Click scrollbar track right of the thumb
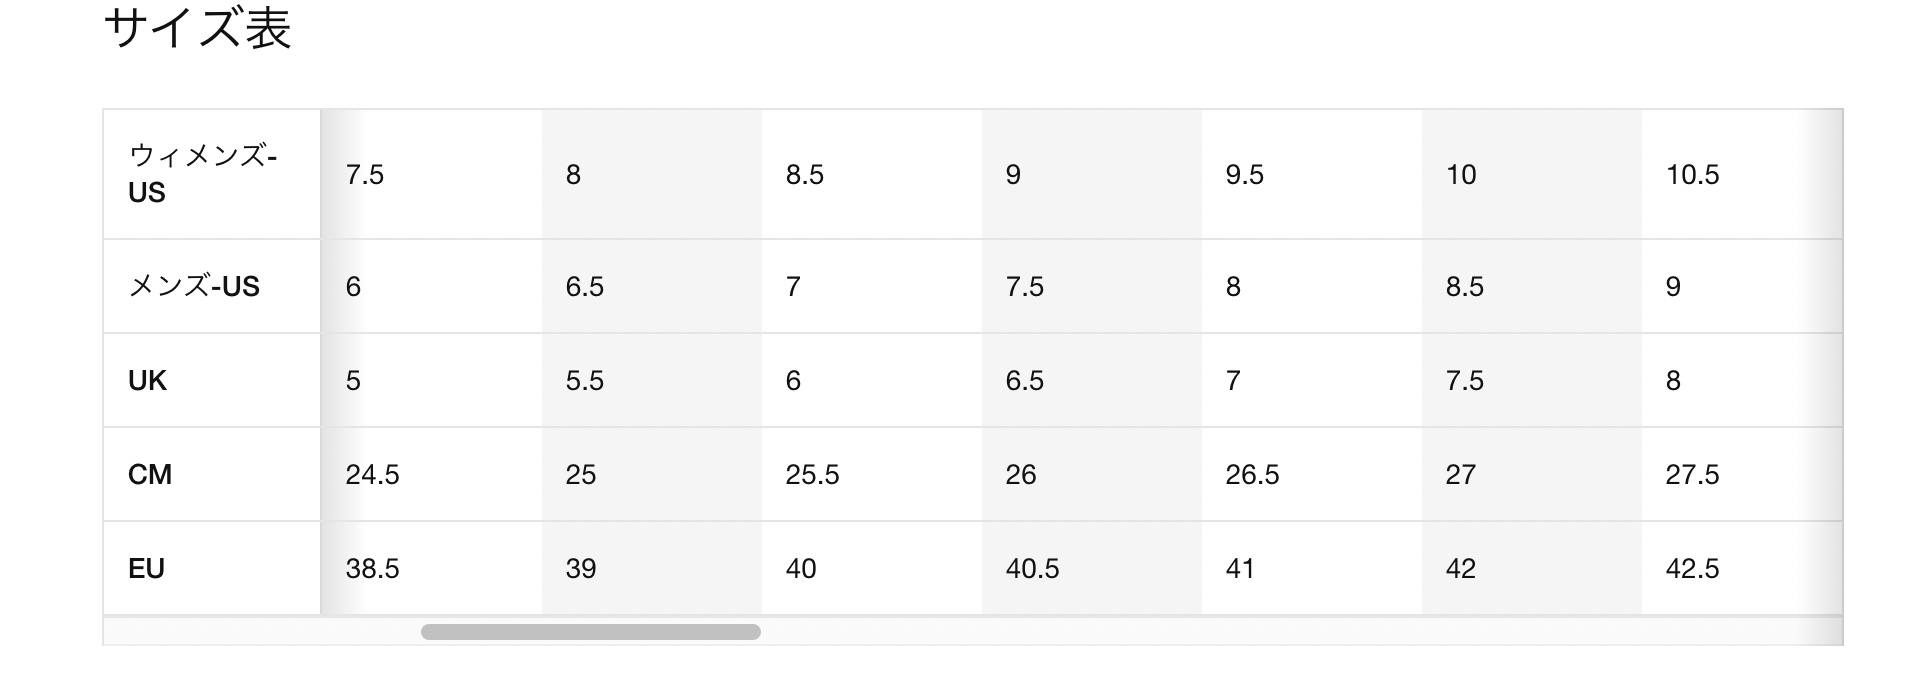Image resolution: width=1910 pixels, height=690 pixels. [1300, 632]
